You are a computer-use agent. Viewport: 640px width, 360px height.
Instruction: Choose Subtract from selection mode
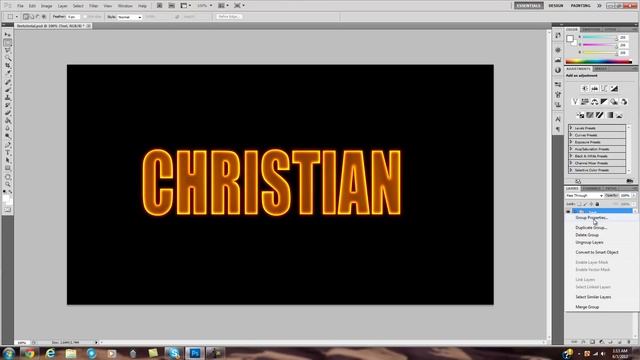pos(38,17)
